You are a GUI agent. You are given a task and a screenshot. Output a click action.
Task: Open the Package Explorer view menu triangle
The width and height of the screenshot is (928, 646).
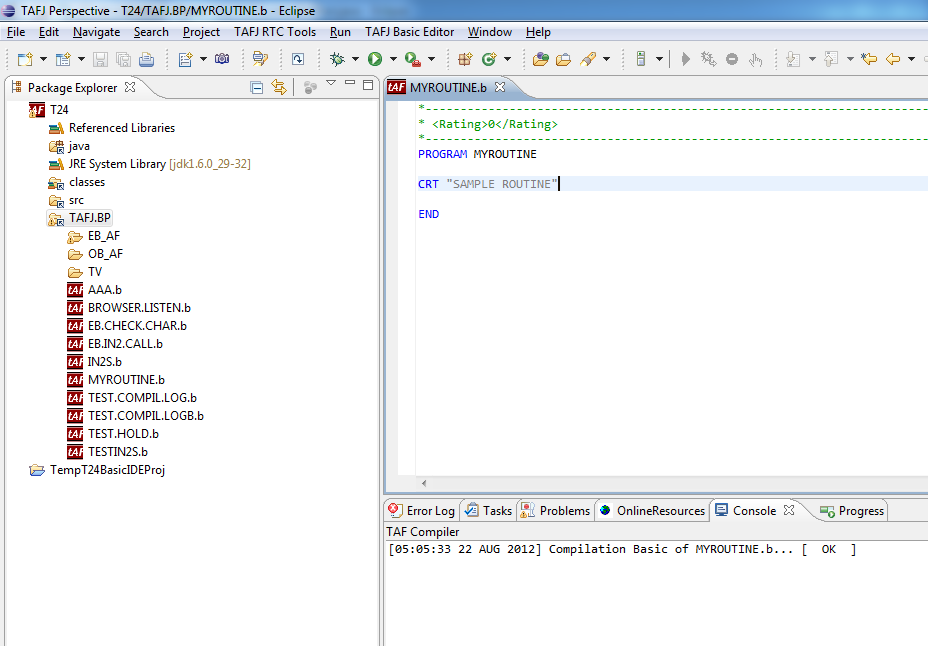[x=330, y=83]
